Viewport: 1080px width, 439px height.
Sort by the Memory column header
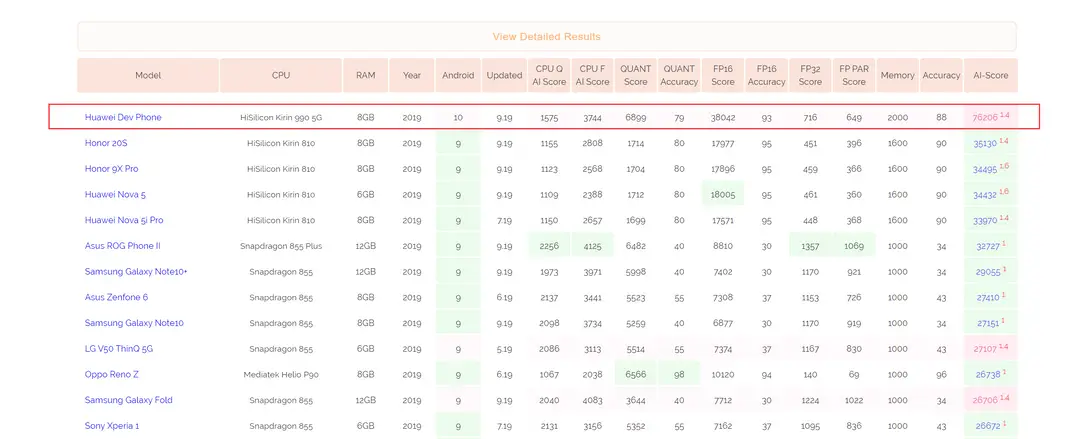[x=897, y=75]
